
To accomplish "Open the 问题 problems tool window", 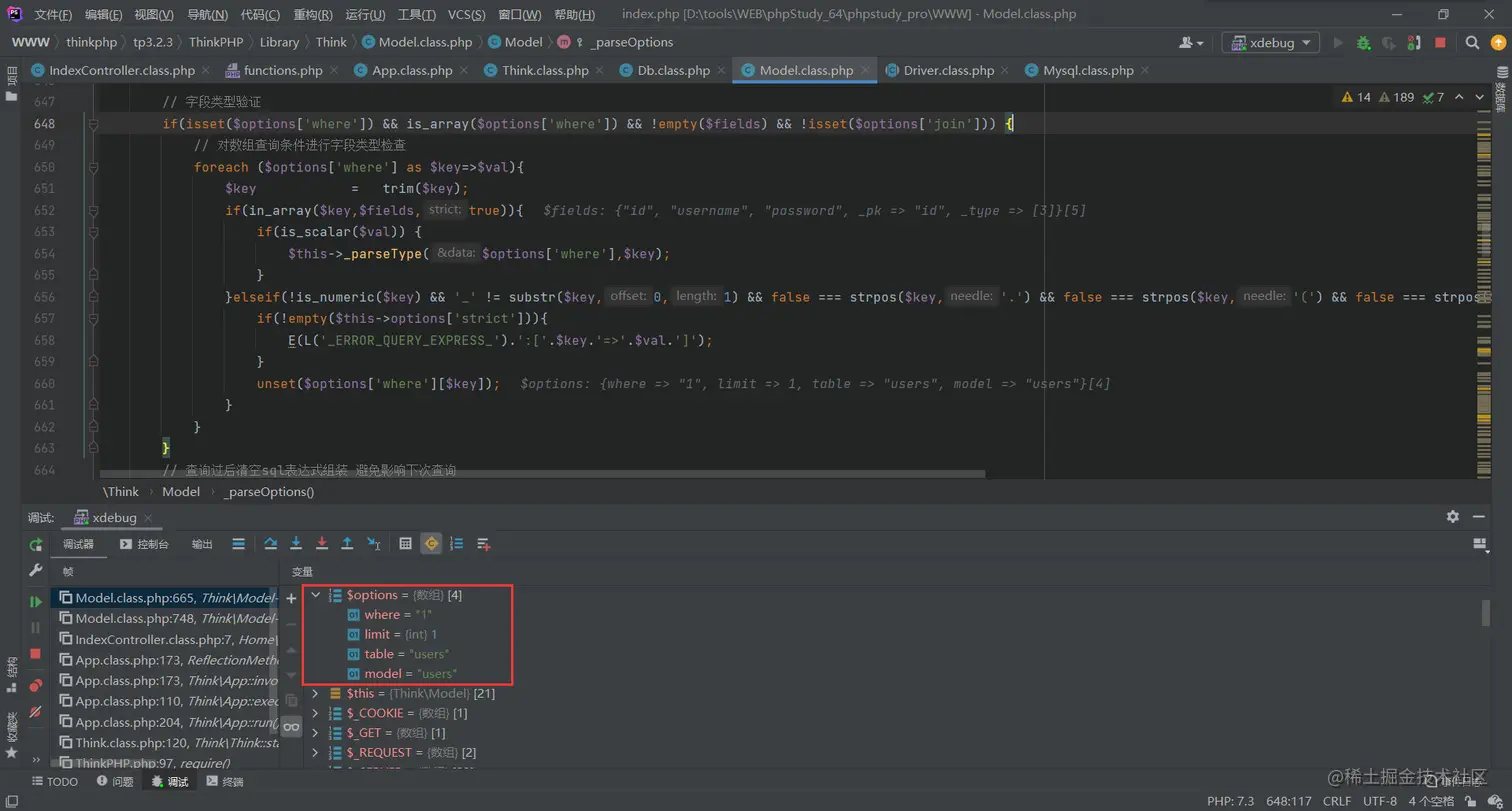I will click(114, 782).
